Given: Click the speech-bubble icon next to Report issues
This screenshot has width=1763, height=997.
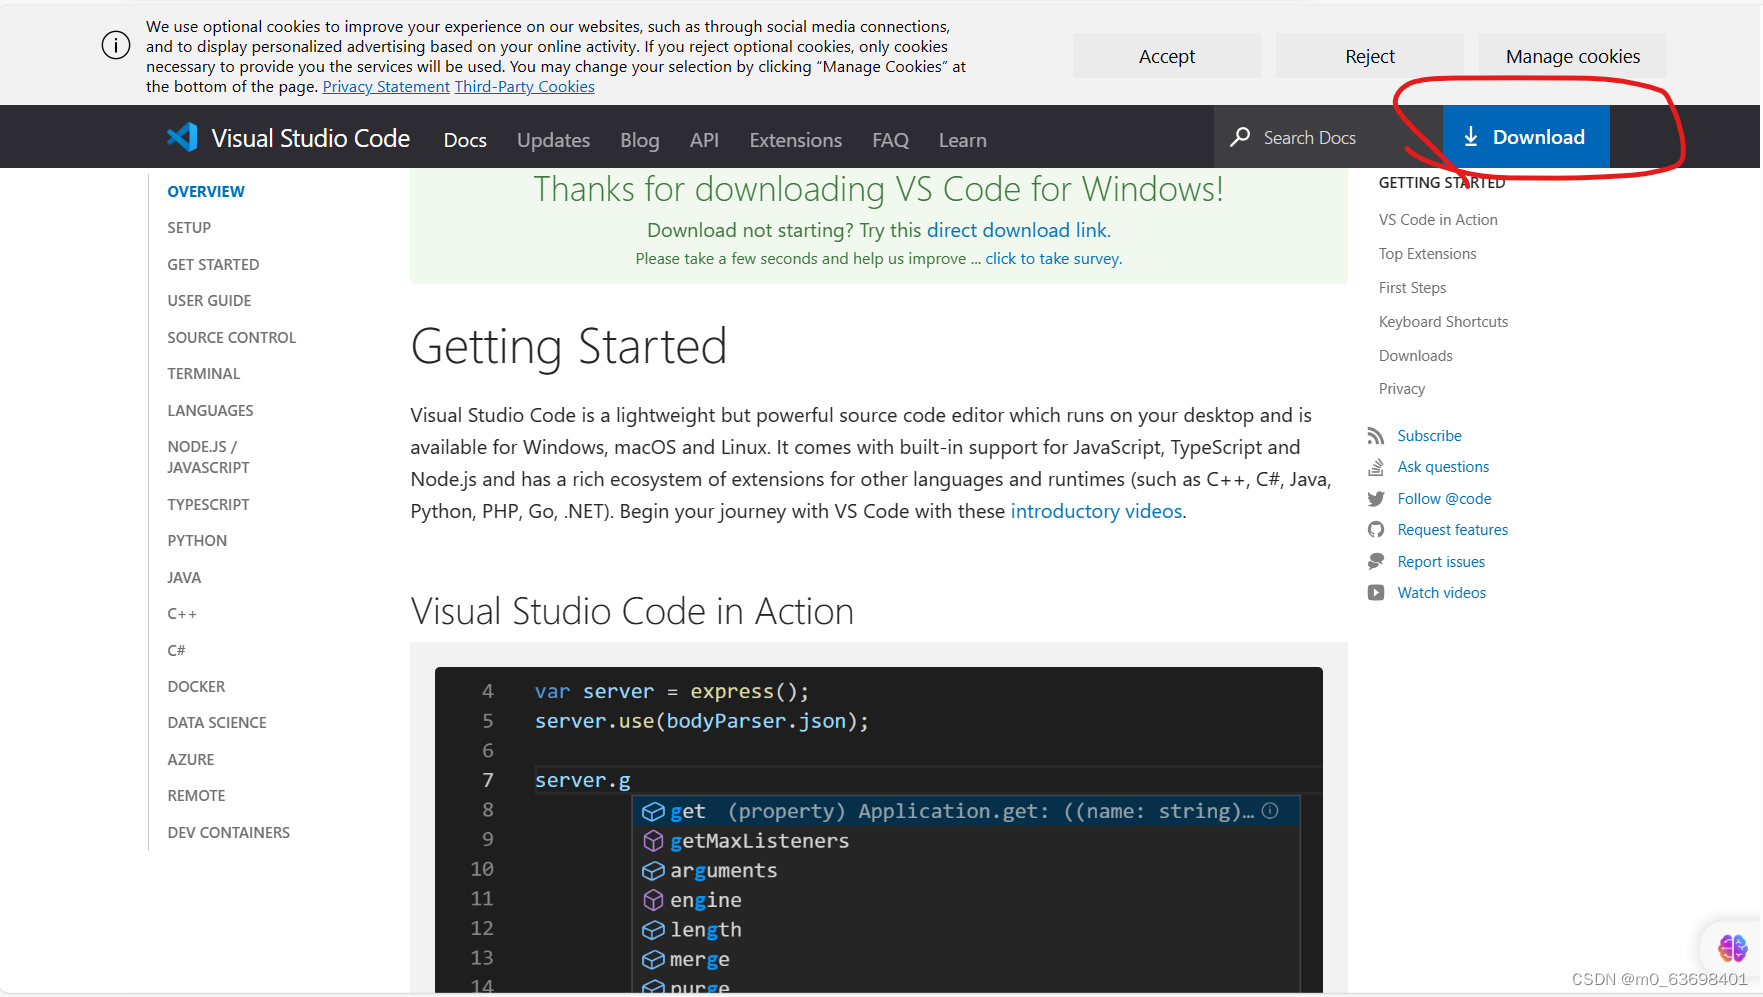Looking at the screenshot, I should point(1377,561).
